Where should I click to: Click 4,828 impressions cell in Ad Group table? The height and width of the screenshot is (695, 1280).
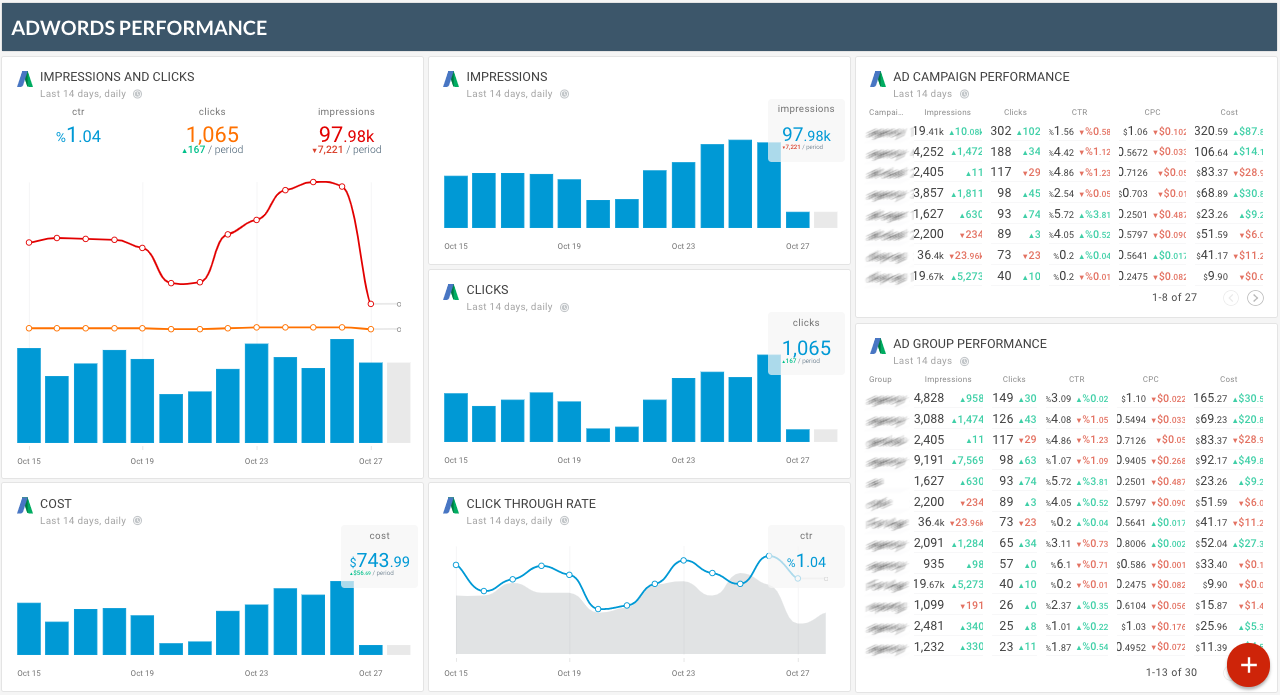click(929, 398)
